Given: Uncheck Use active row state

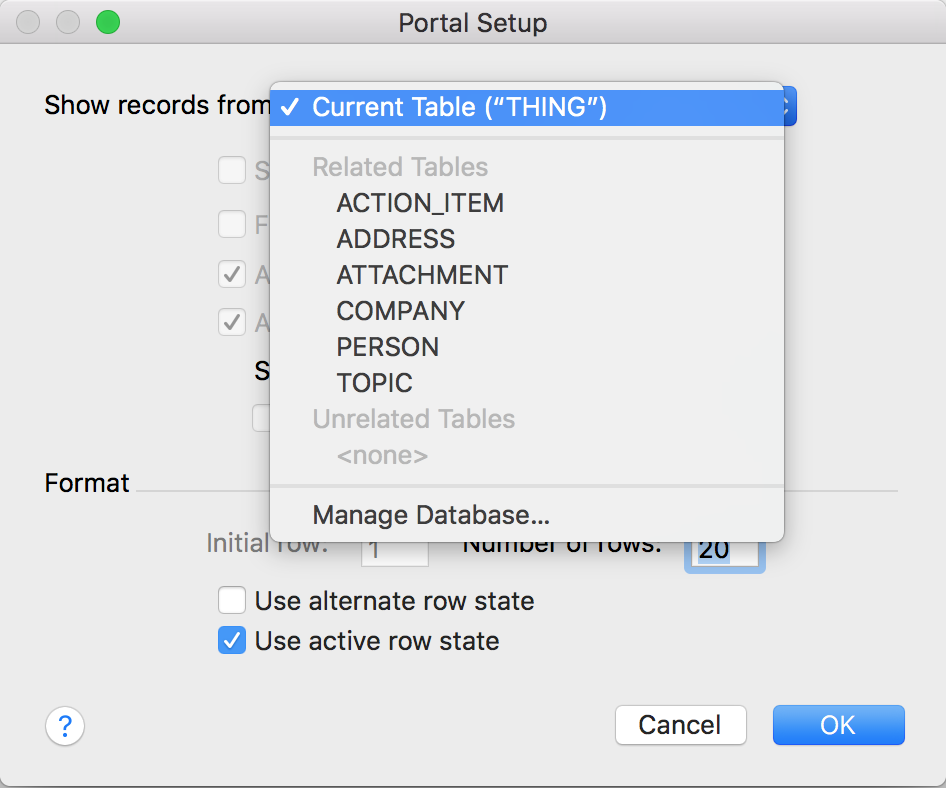Looking at the screenshot, I should [232, 641].
